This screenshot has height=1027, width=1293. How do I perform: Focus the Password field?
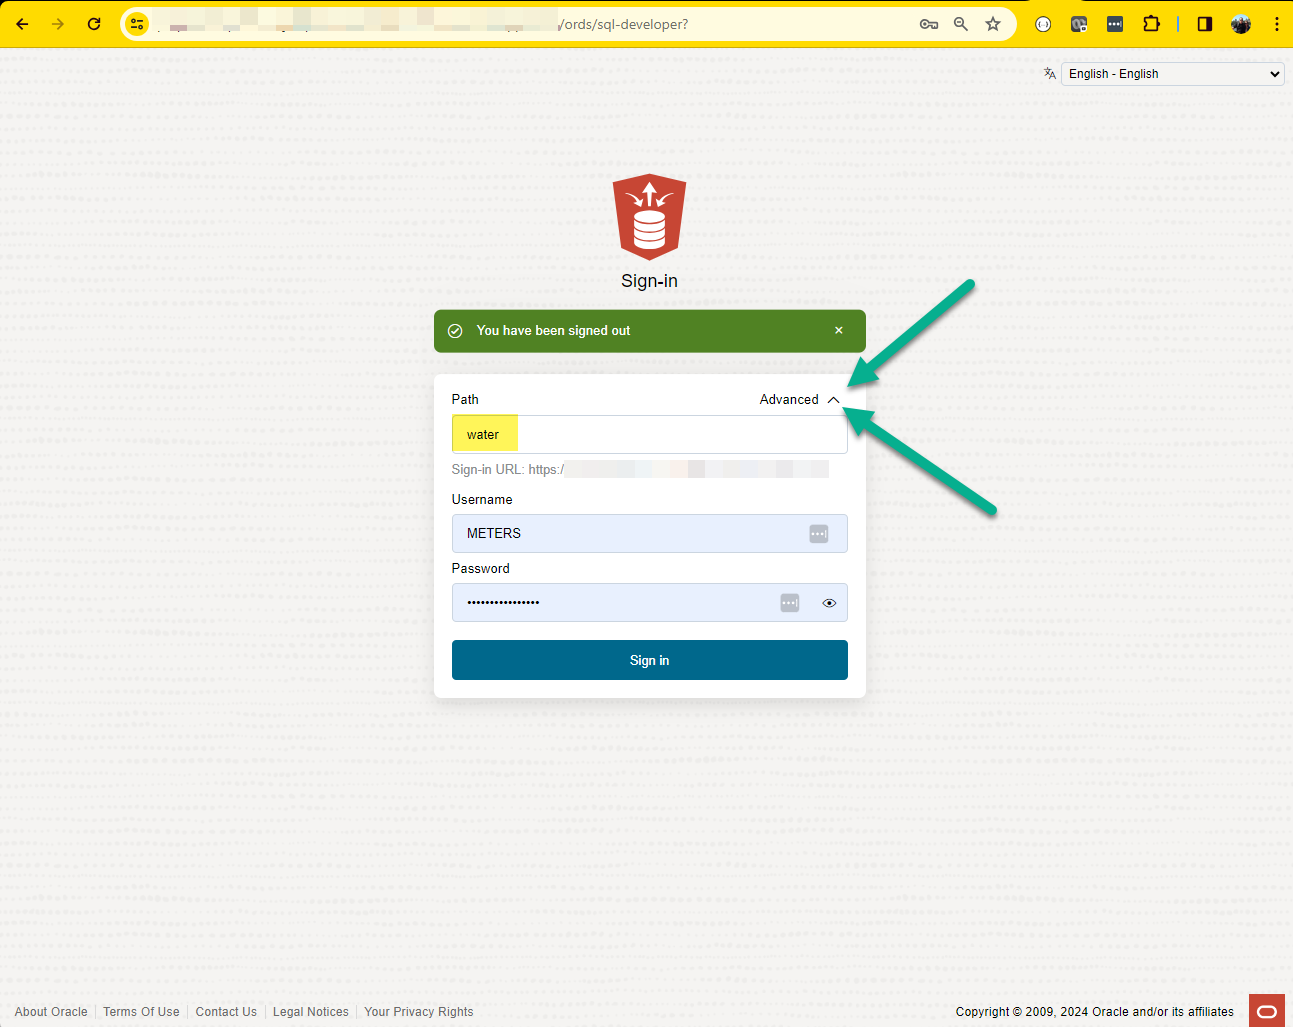pyautogui.click(x=649, y=602)
